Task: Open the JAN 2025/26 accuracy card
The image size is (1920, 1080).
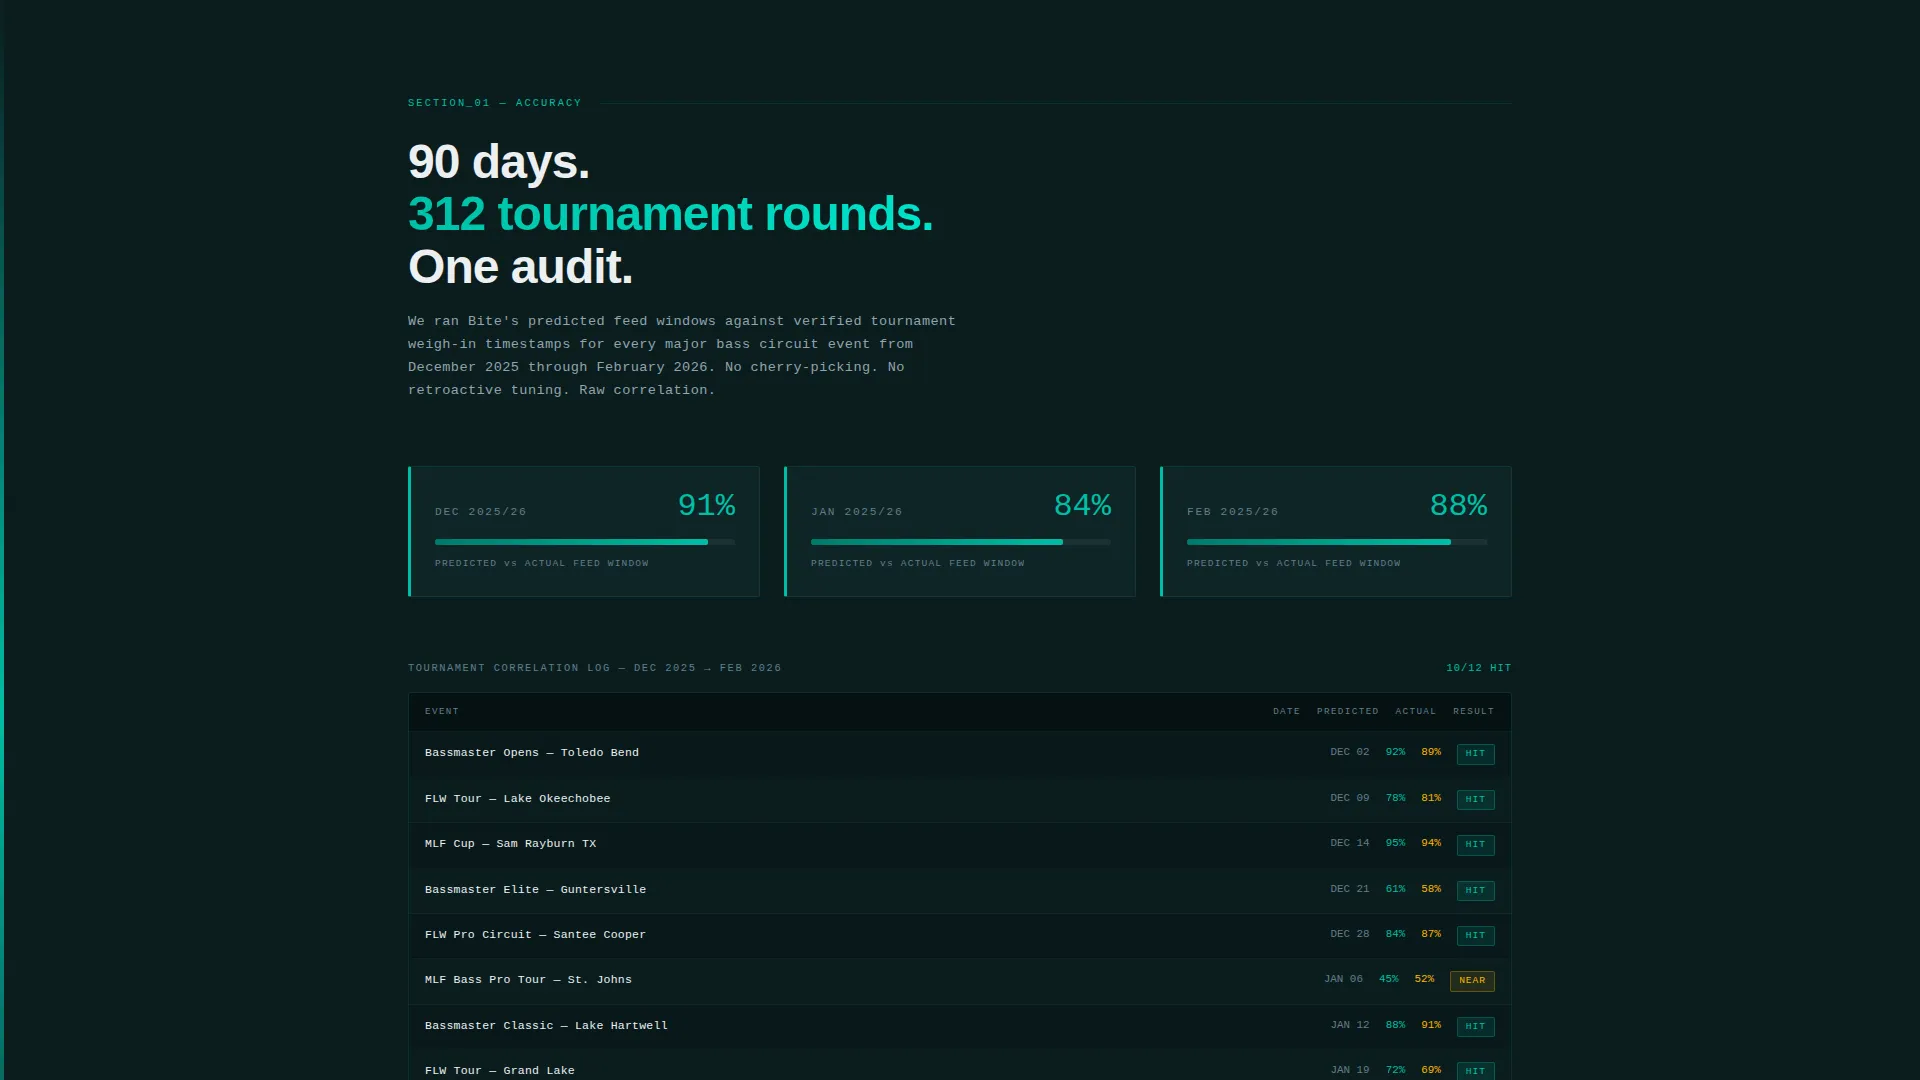Action: click(960, 531)
